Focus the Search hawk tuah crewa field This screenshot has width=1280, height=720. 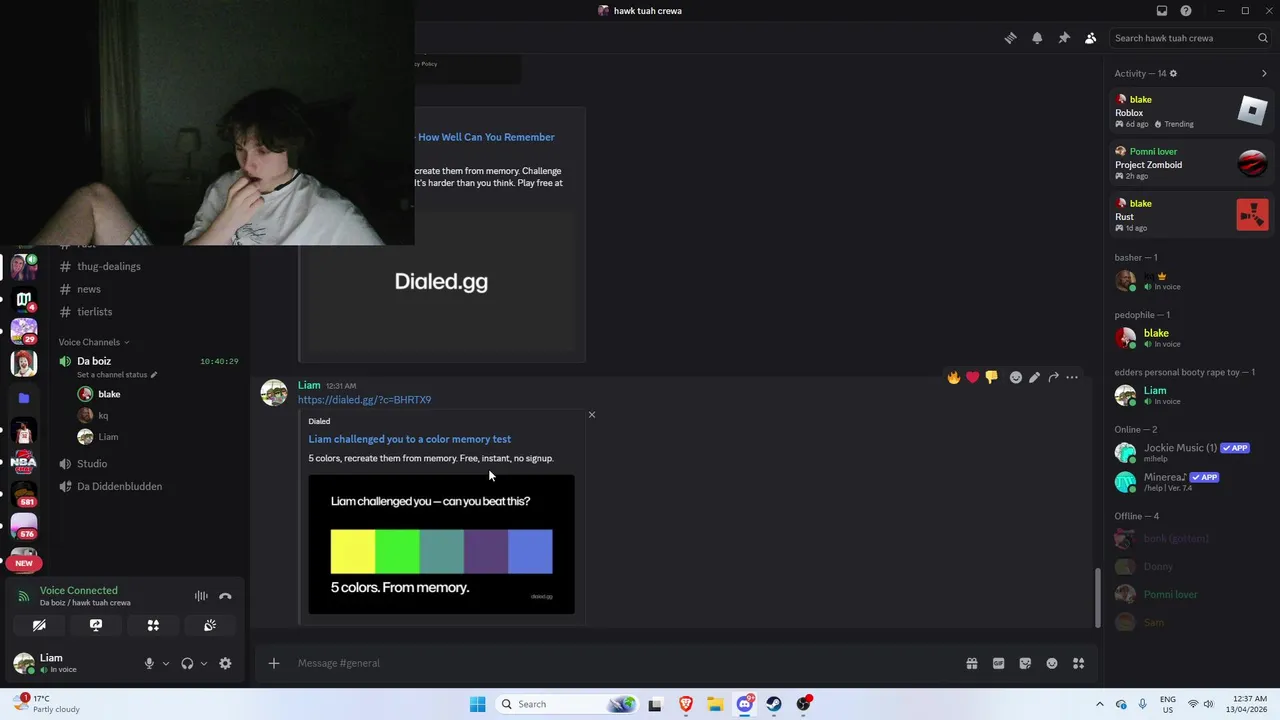[x=1190, y=38]
